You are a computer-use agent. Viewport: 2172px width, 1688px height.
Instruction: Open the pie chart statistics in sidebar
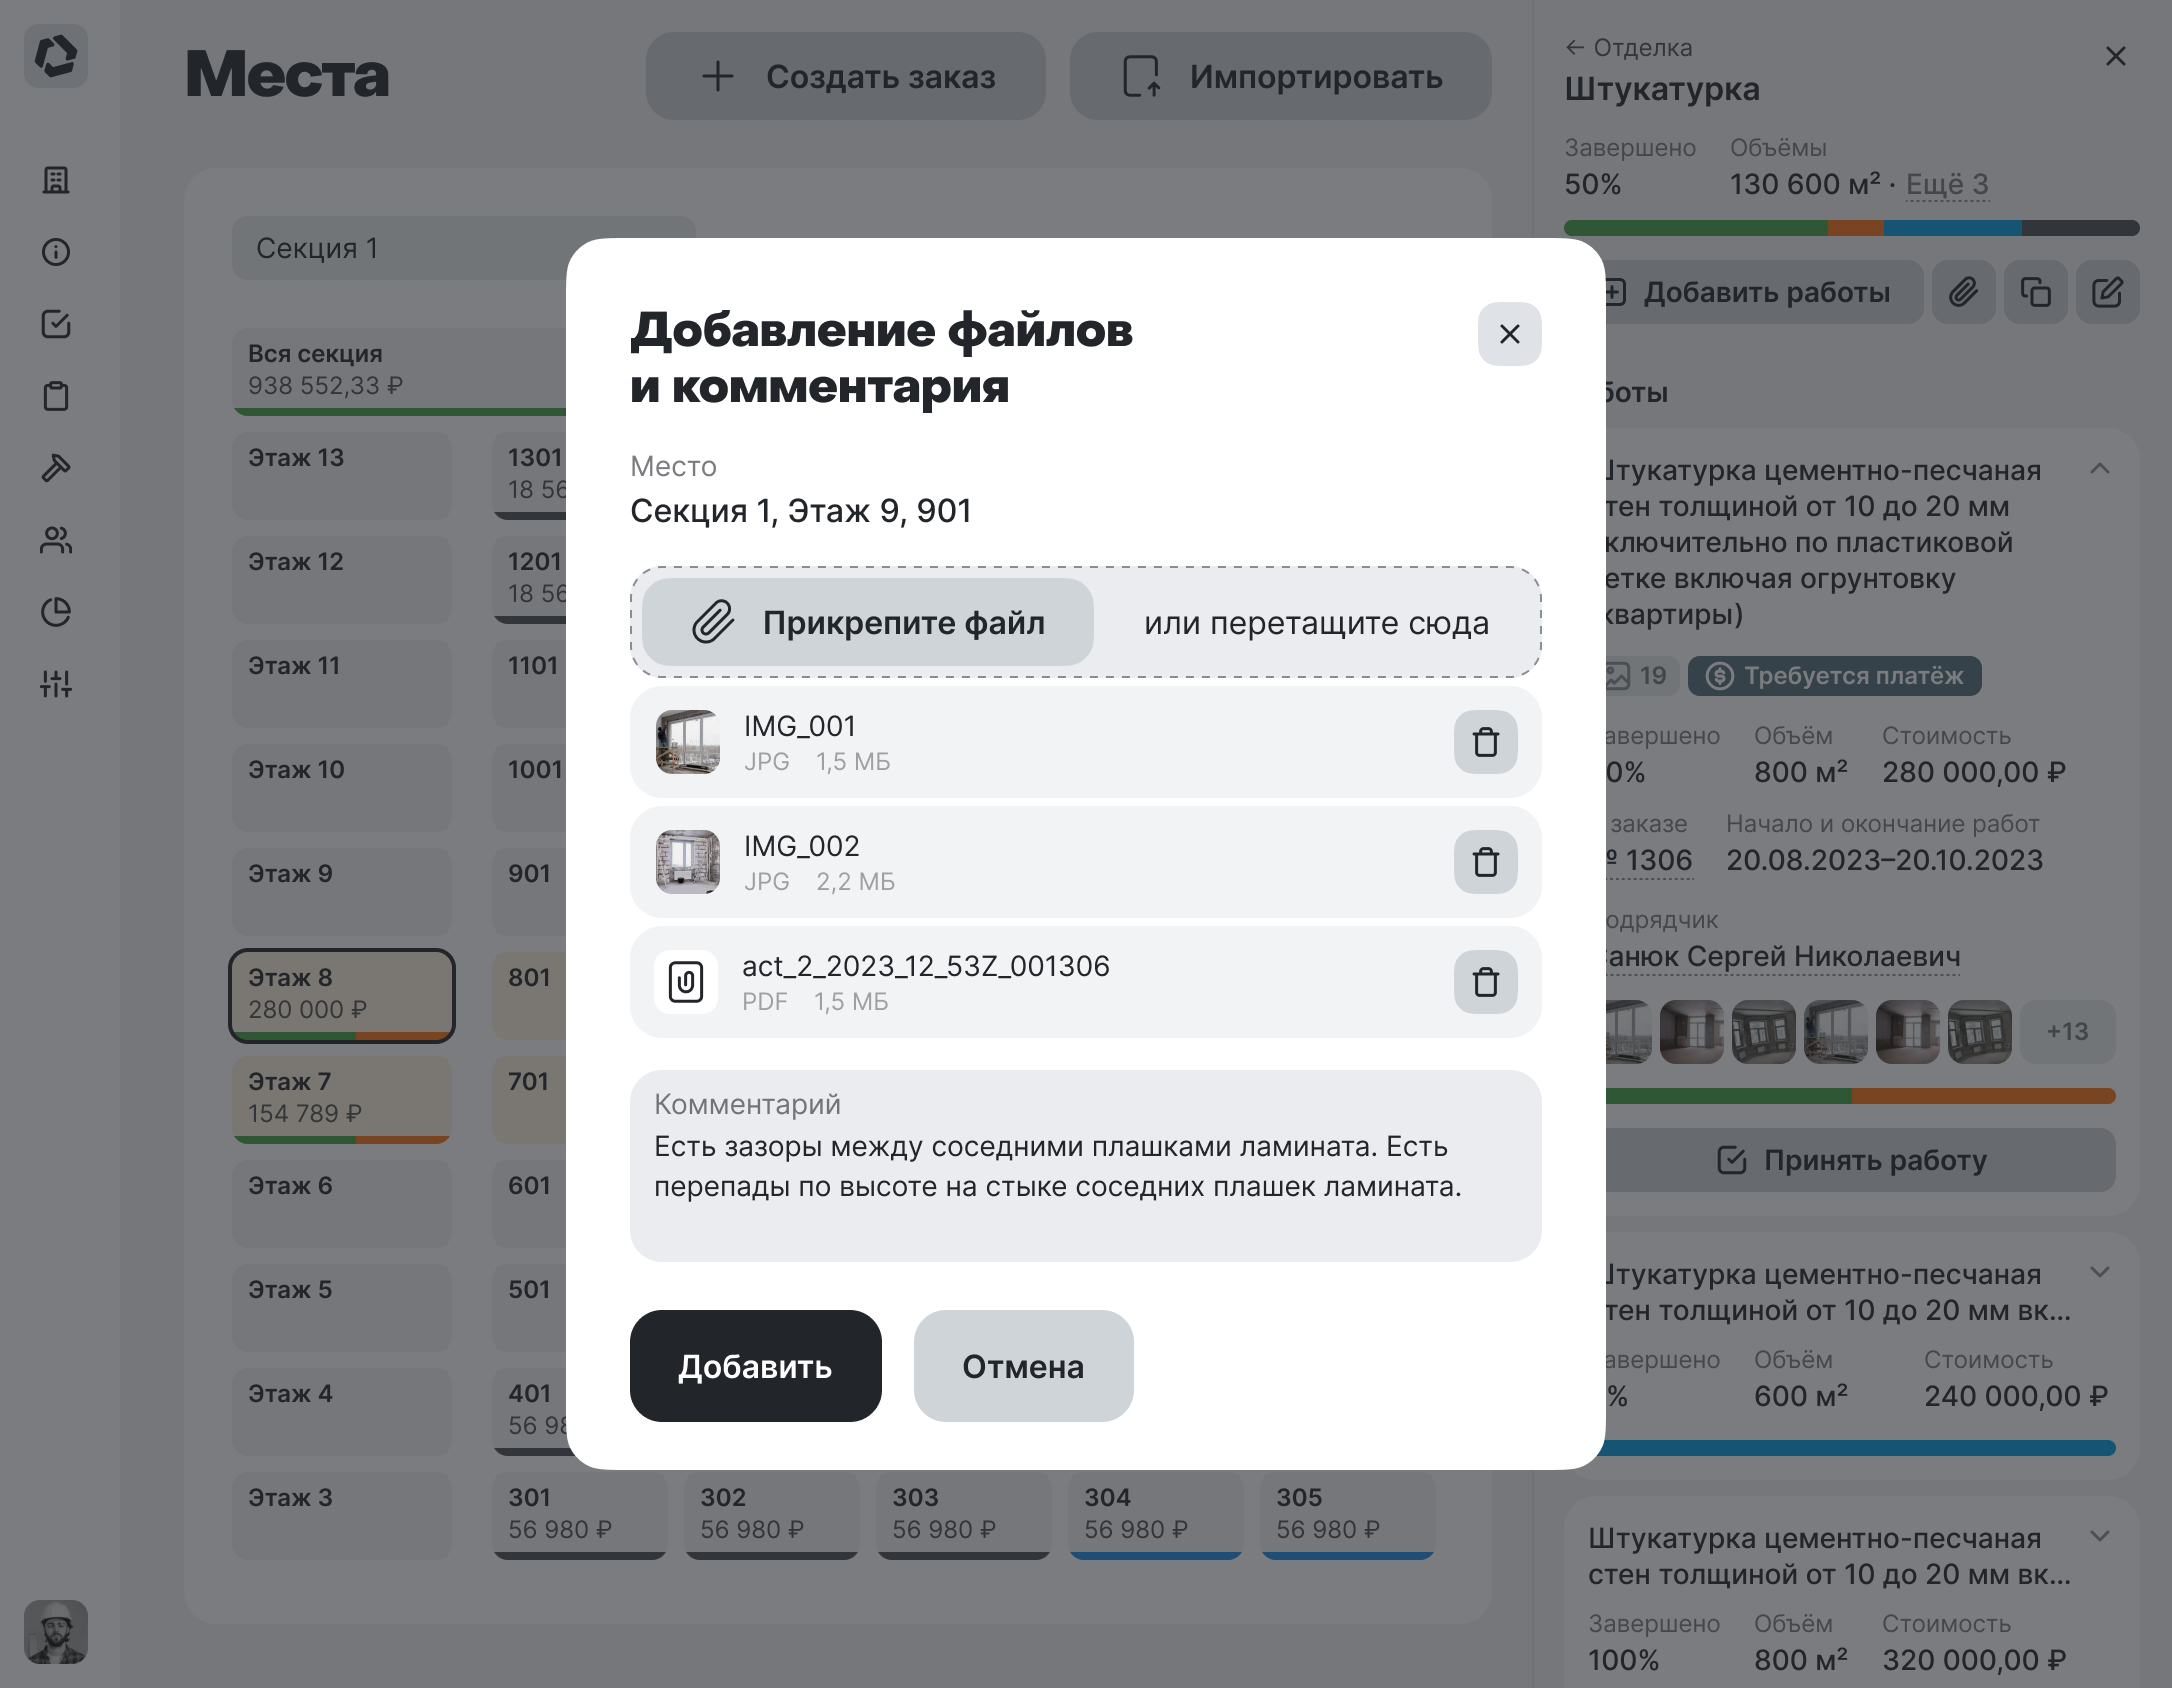click(57, 612)
